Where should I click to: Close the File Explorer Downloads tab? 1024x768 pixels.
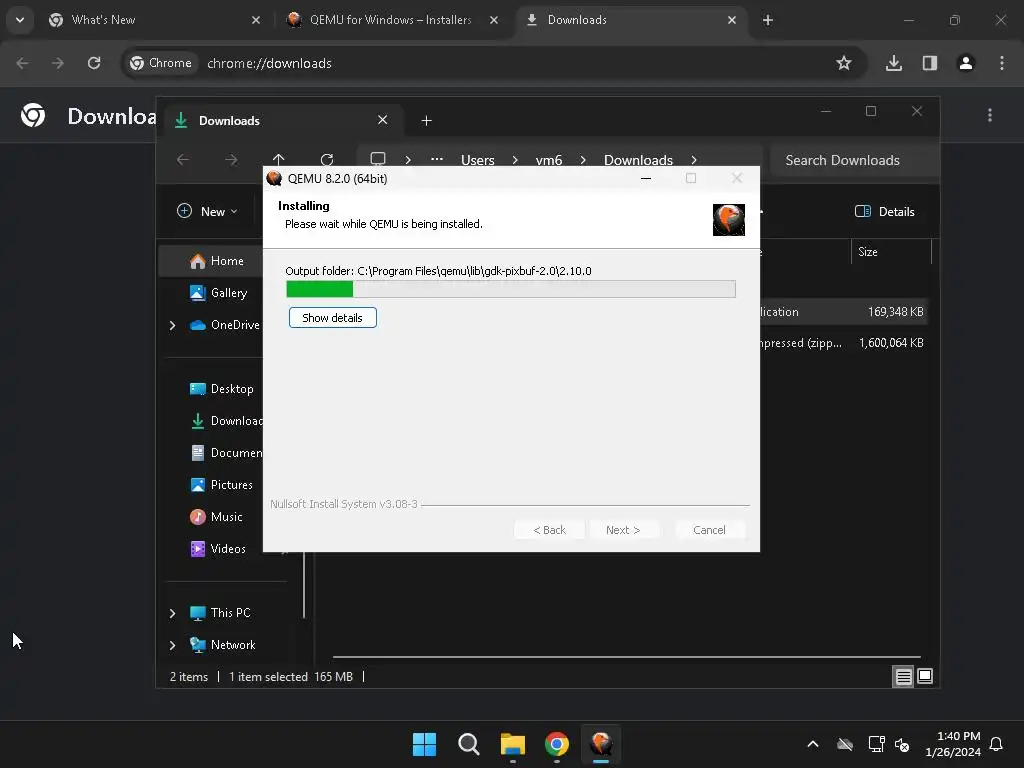pyautogui.click(x=383, y=120)
